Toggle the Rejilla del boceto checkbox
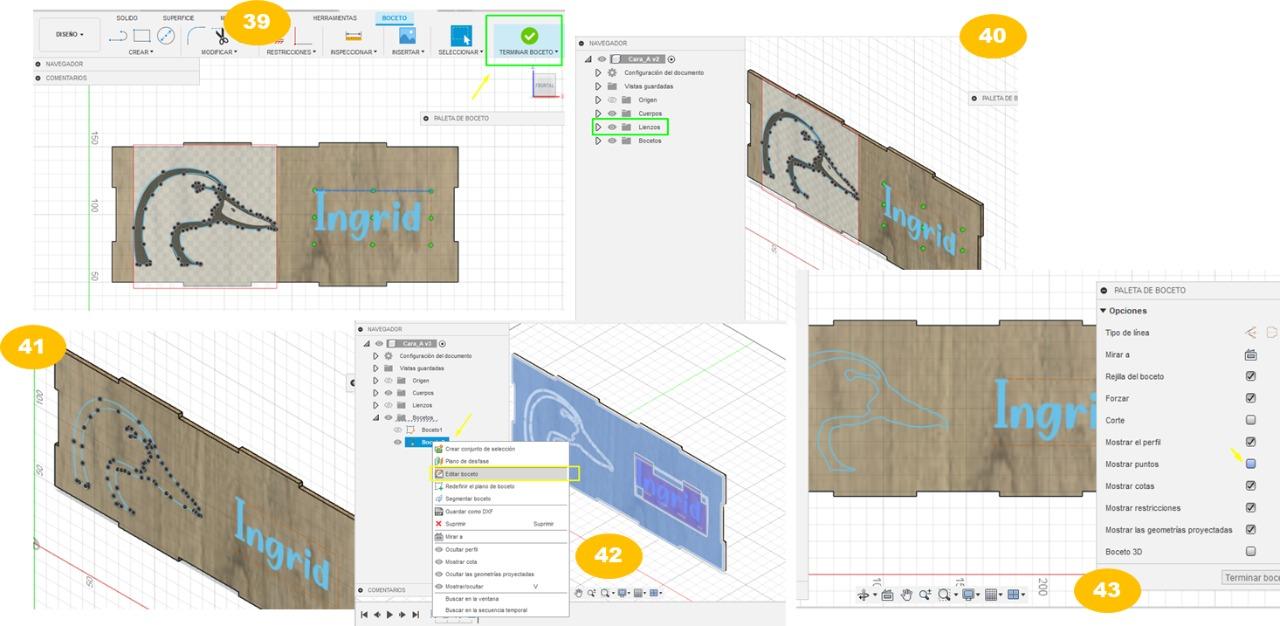The height and width of the screenshot is (626, 1280). tap(1250, 376)
